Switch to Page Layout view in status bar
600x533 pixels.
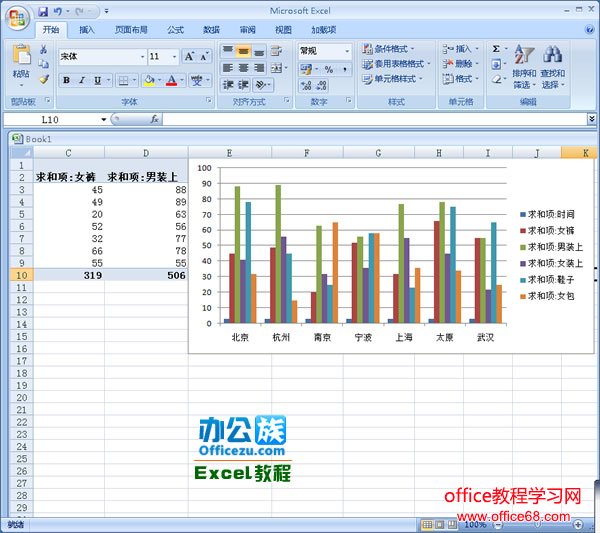[440, 524]
